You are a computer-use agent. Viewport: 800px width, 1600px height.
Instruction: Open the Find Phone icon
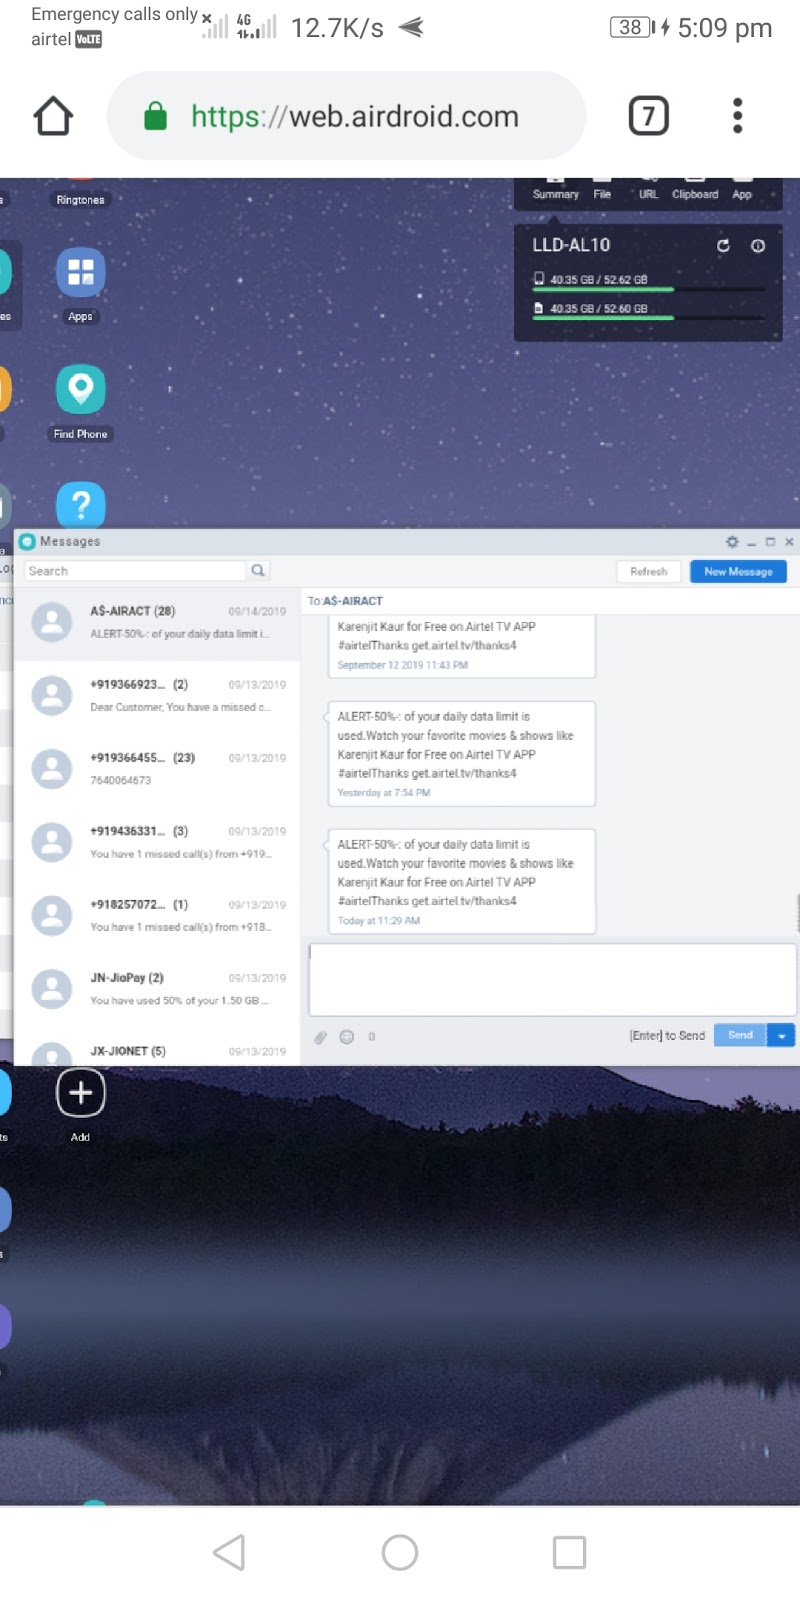click(x=80, y=389)
